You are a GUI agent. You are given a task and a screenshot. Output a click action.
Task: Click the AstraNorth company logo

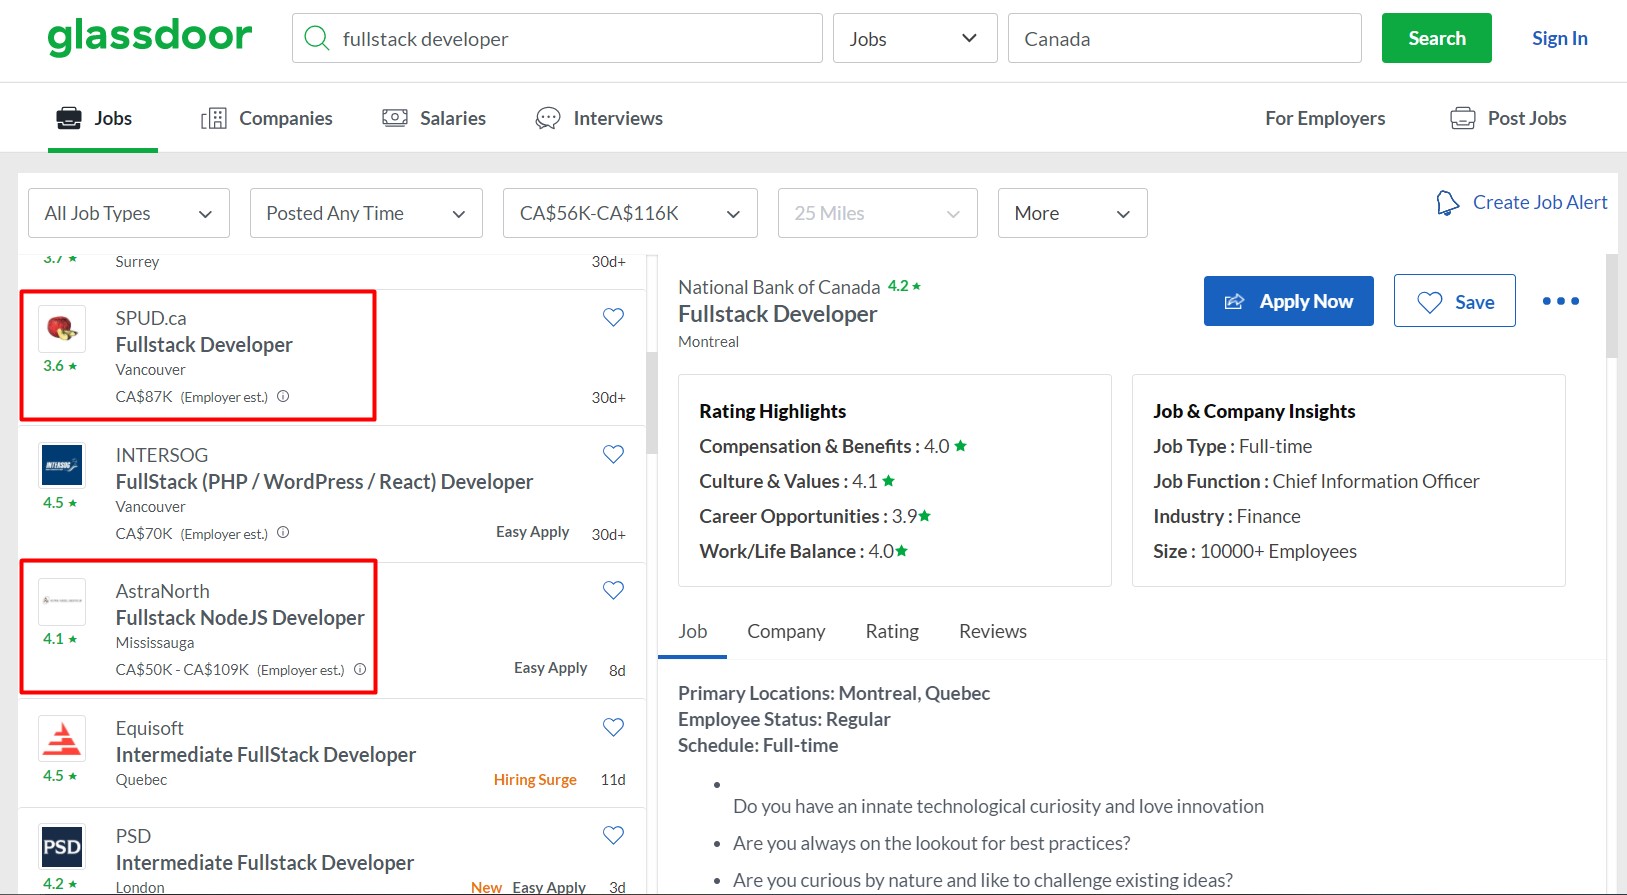click(62, 601)
